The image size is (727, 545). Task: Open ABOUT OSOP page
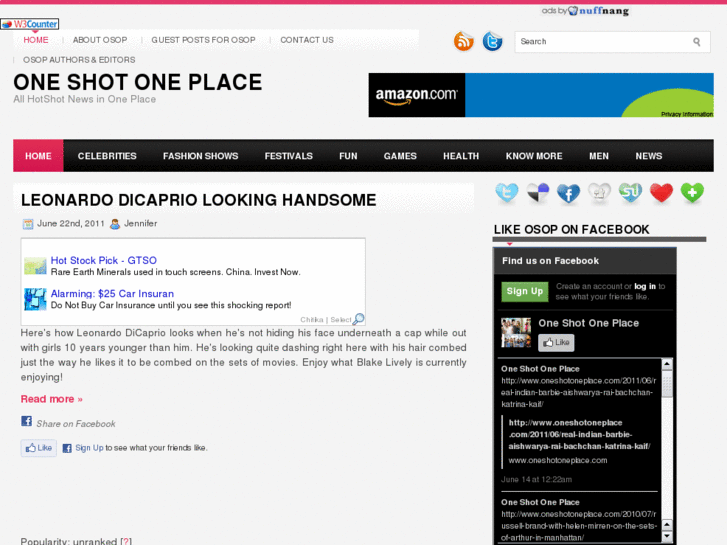coord(100,40)
